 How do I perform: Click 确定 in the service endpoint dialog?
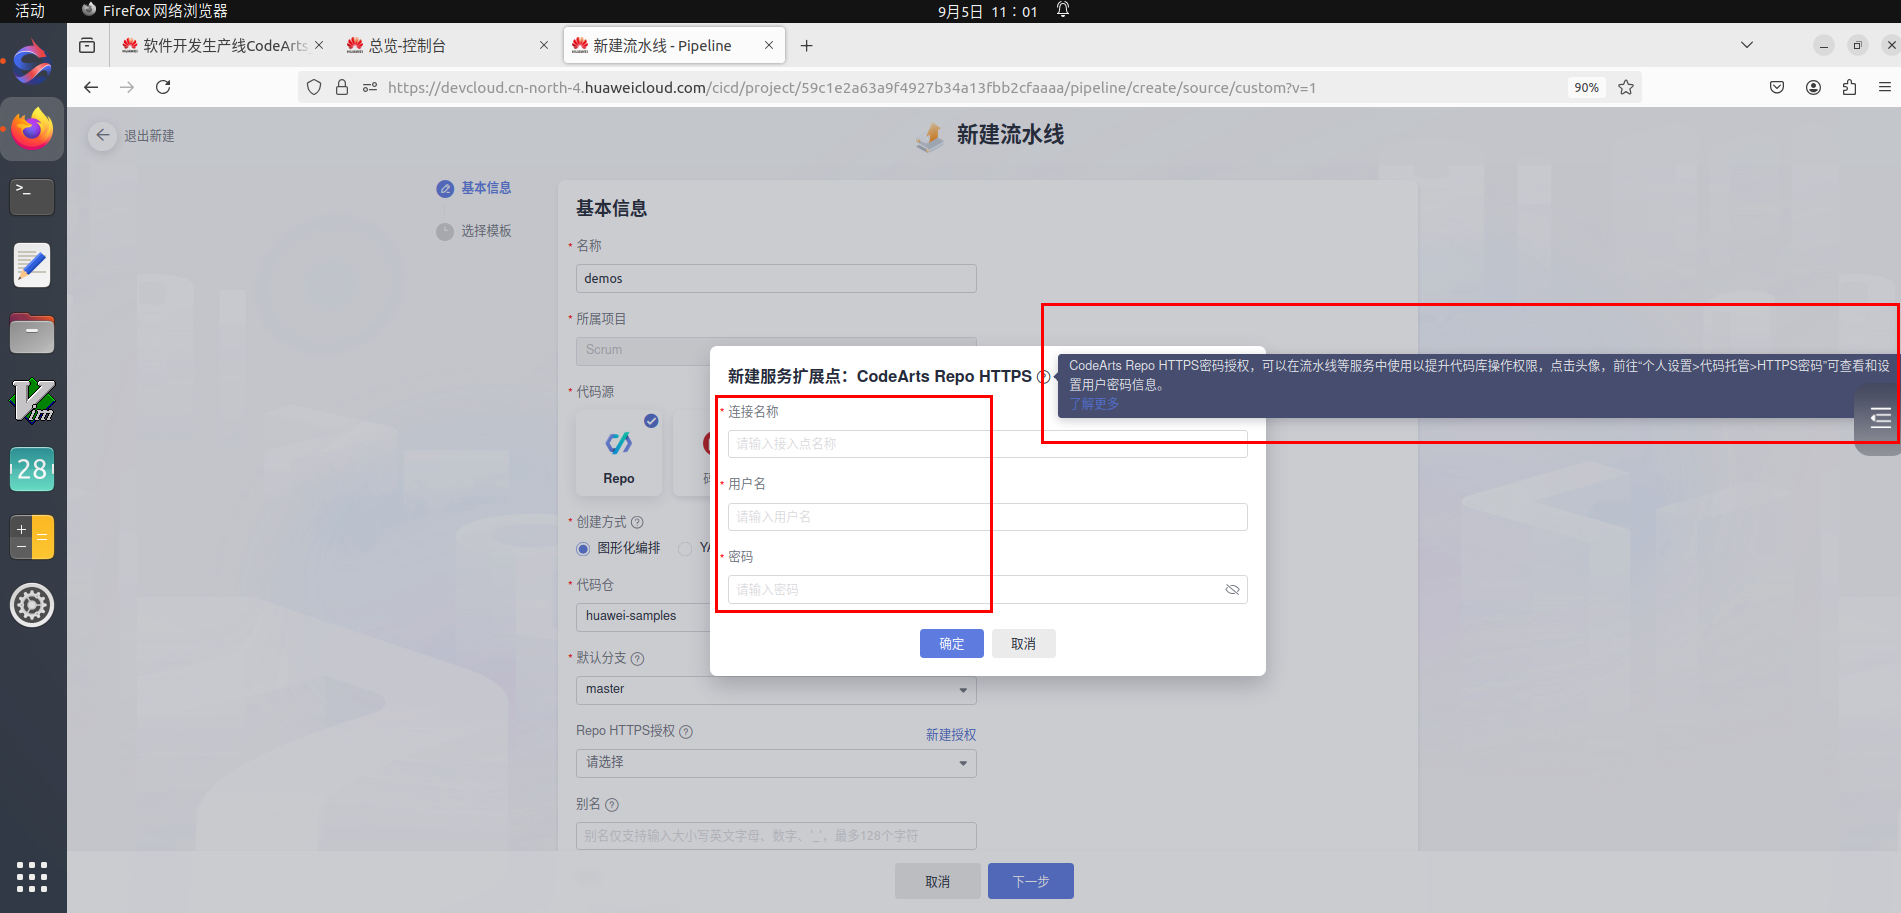point(952,644)
